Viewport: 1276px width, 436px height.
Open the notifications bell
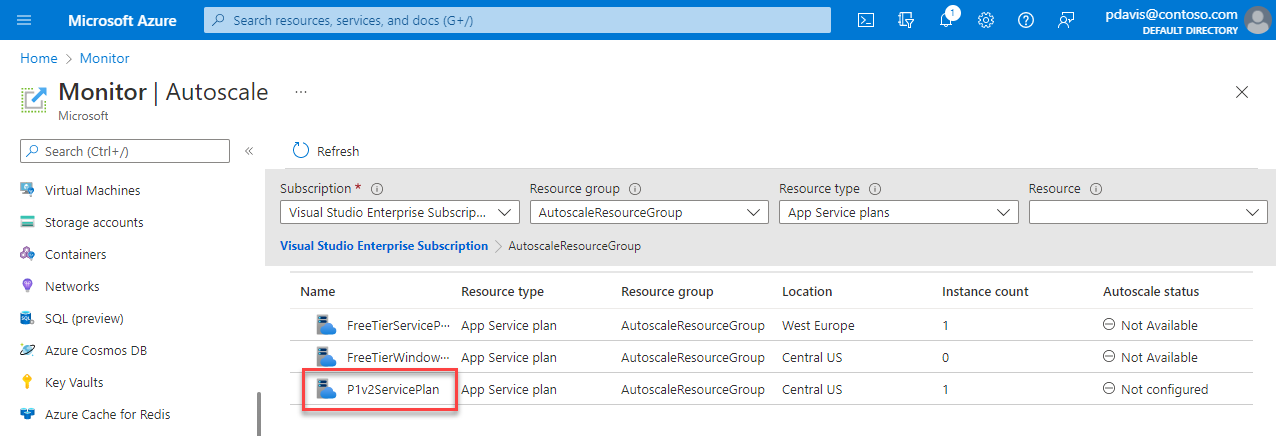[947, 20]
